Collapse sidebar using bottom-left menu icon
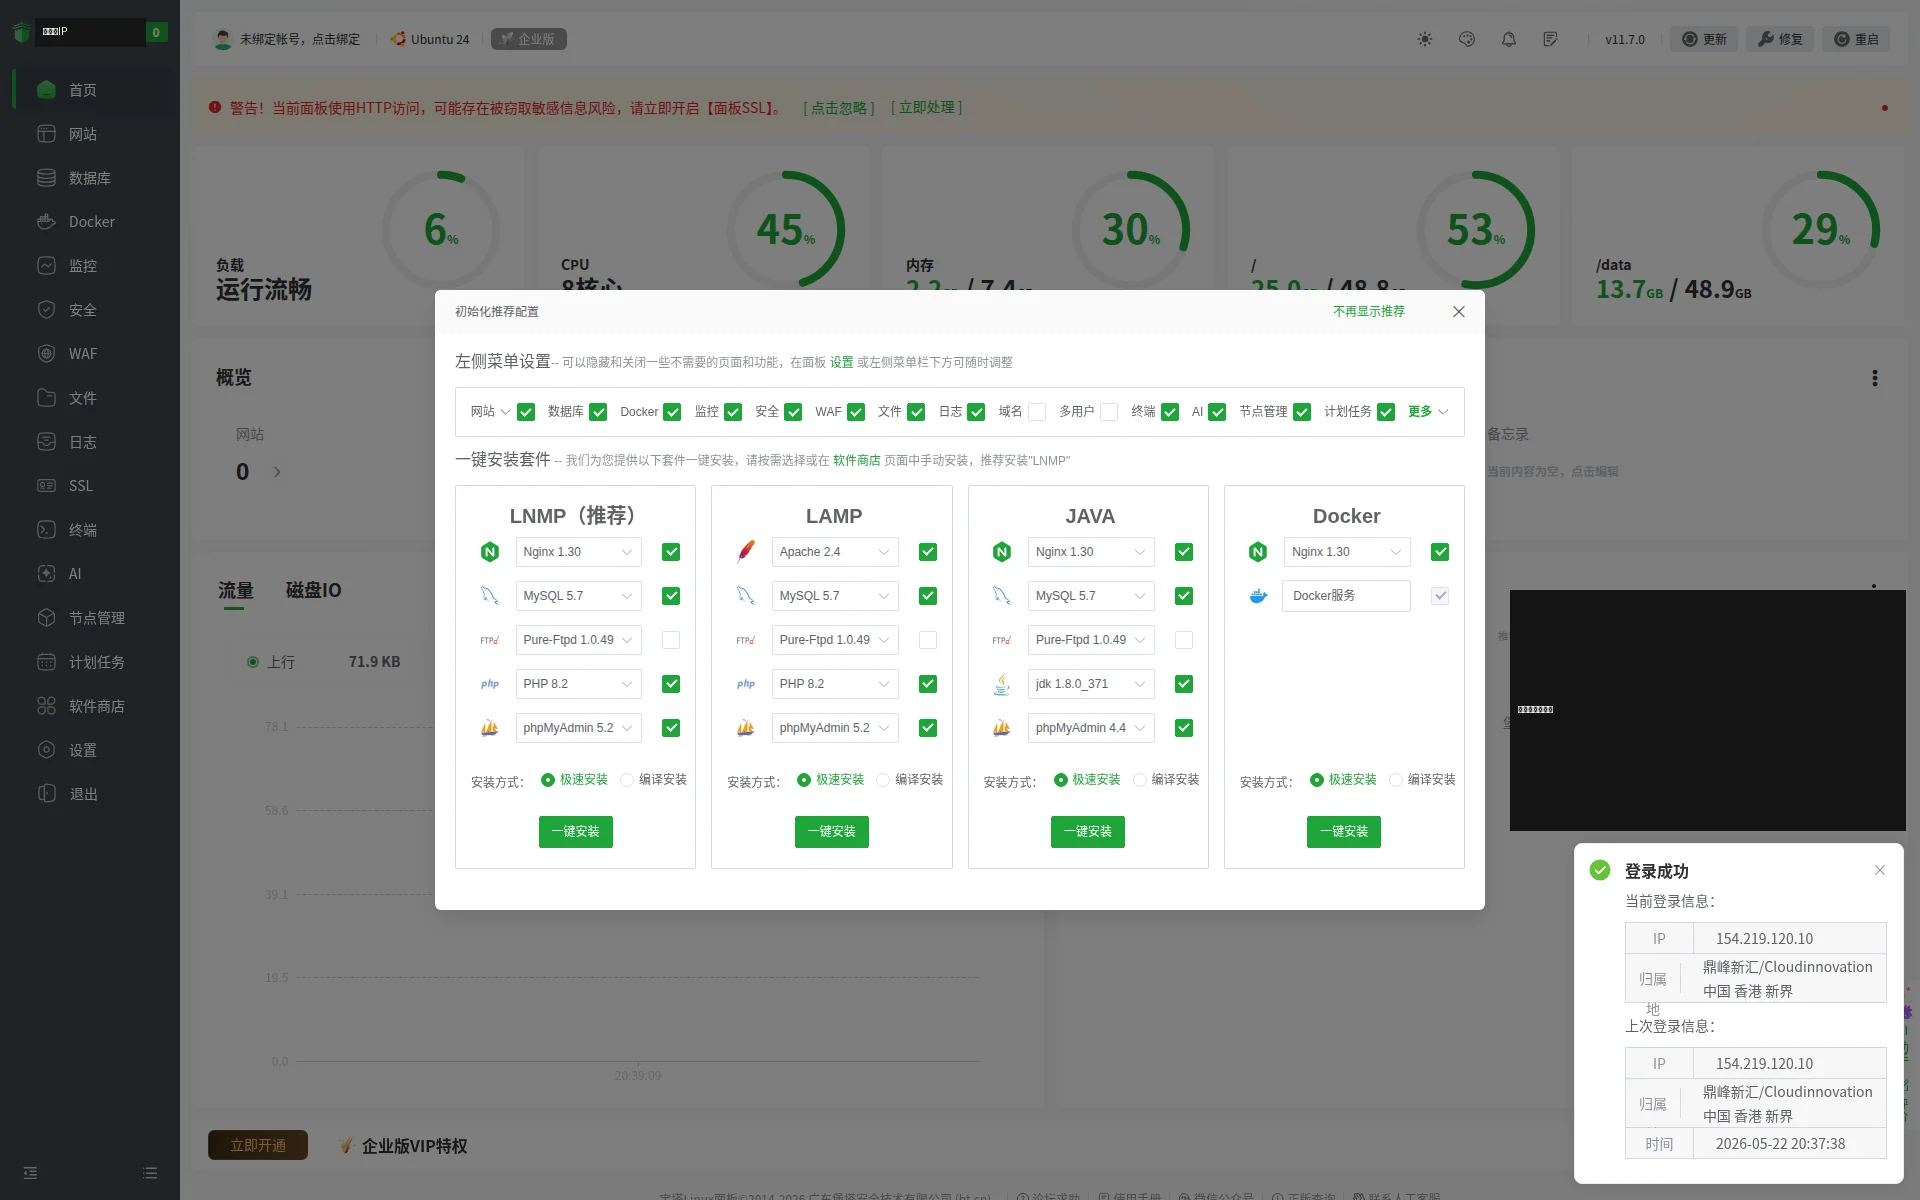The height and width of the screenshot is (1200, 1920). click(30, 1172)
